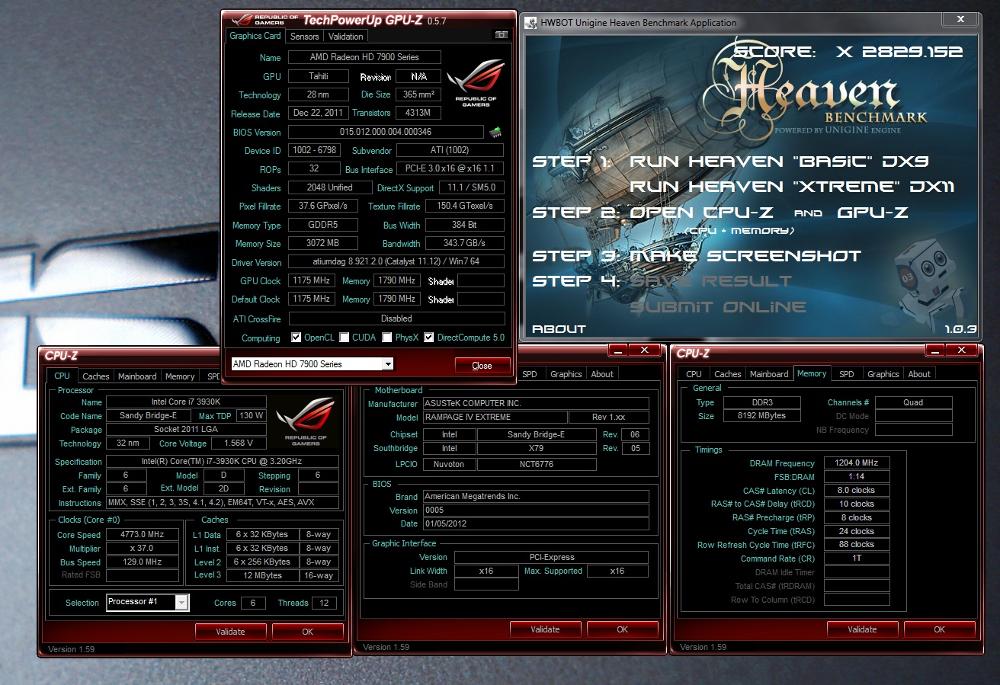Image resolution: width=1000 pixels, height=685 pixels.
Task: Click Validate in left CPU-Z window
Action: [x=230, y=631]
